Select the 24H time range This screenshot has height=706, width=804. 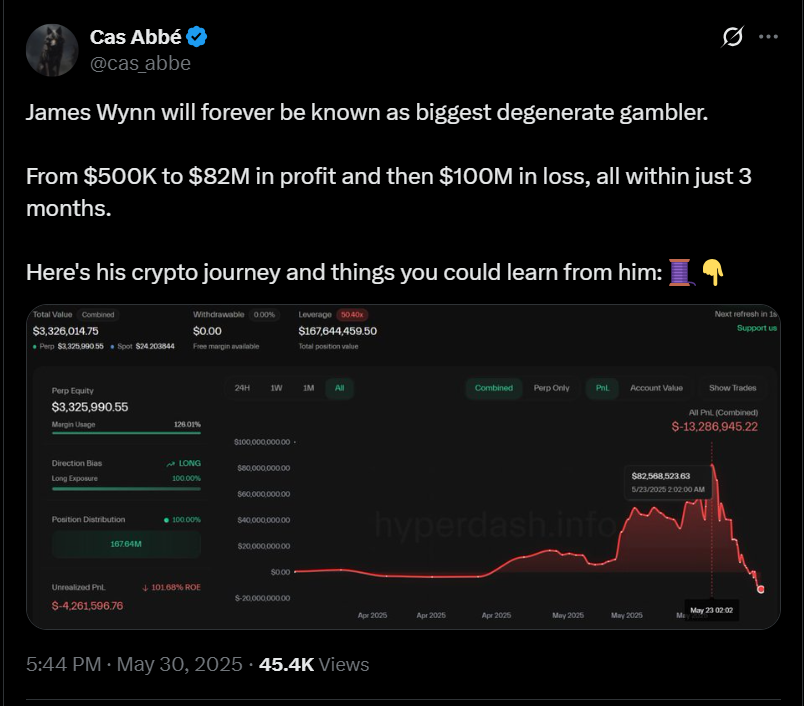pos(242,388)
